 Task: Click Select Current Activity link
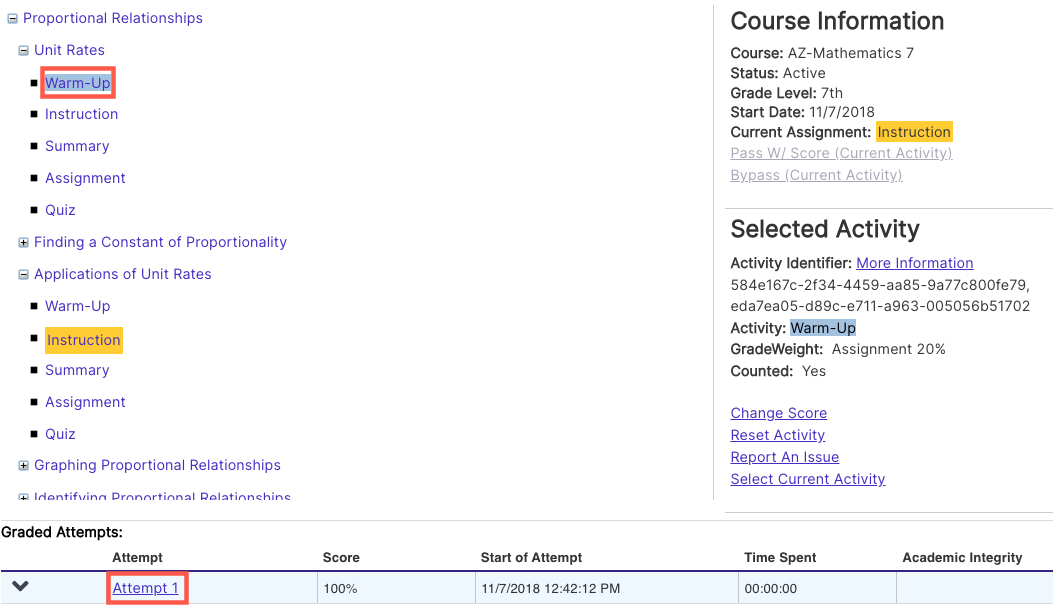(807, 479)
